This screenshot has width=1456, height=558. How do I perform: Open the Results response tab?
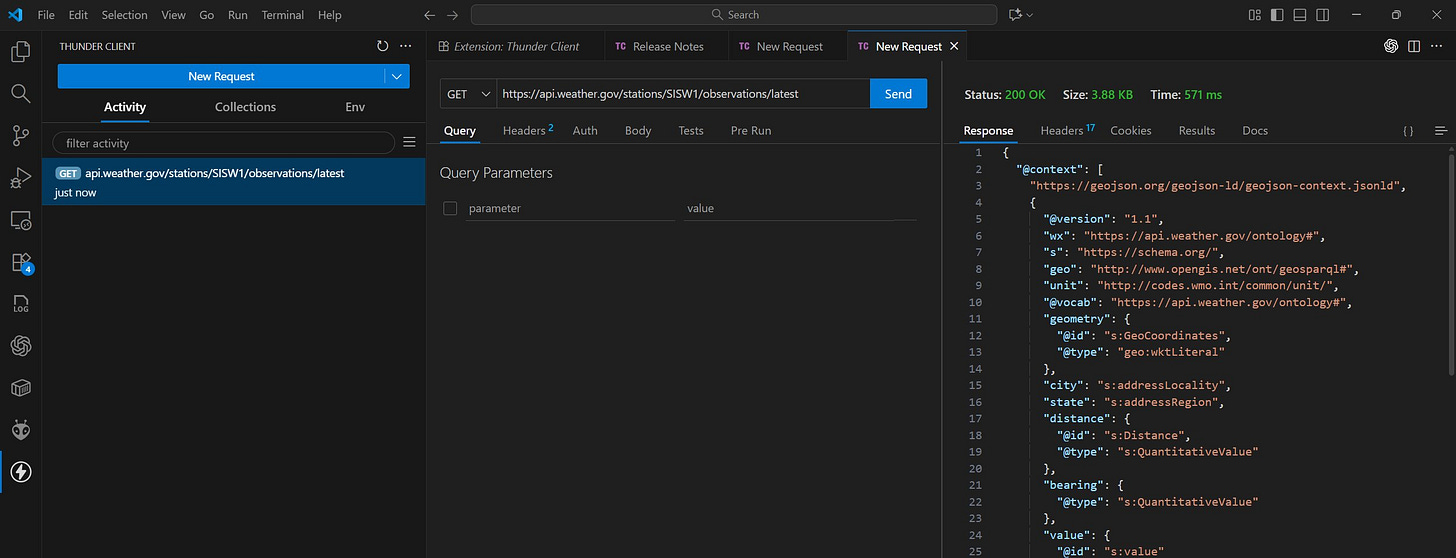coord(1197,130)
